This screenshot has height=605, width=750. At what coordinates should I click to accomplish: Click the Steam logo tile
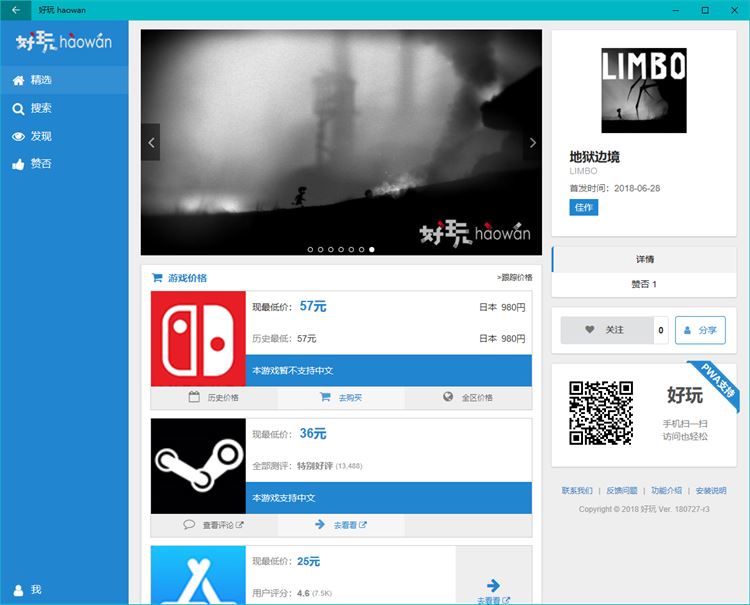(x=198, y=466)
